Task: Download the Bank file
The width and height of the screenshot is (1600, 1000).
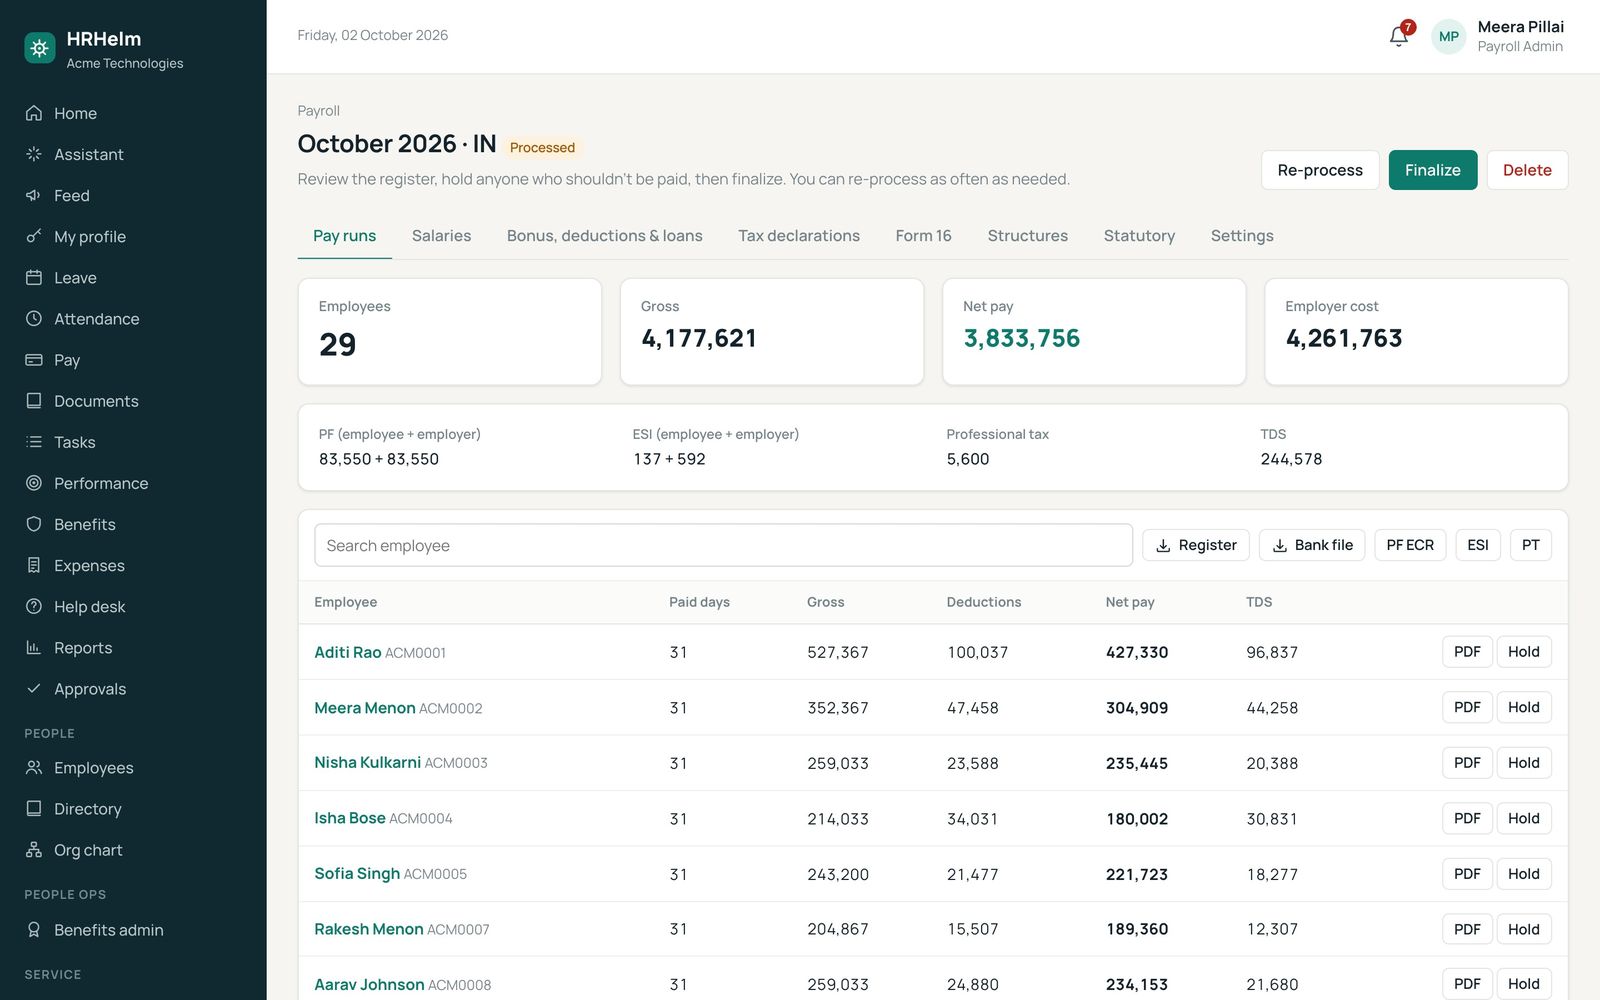Action: click(x=1312, y=545)
